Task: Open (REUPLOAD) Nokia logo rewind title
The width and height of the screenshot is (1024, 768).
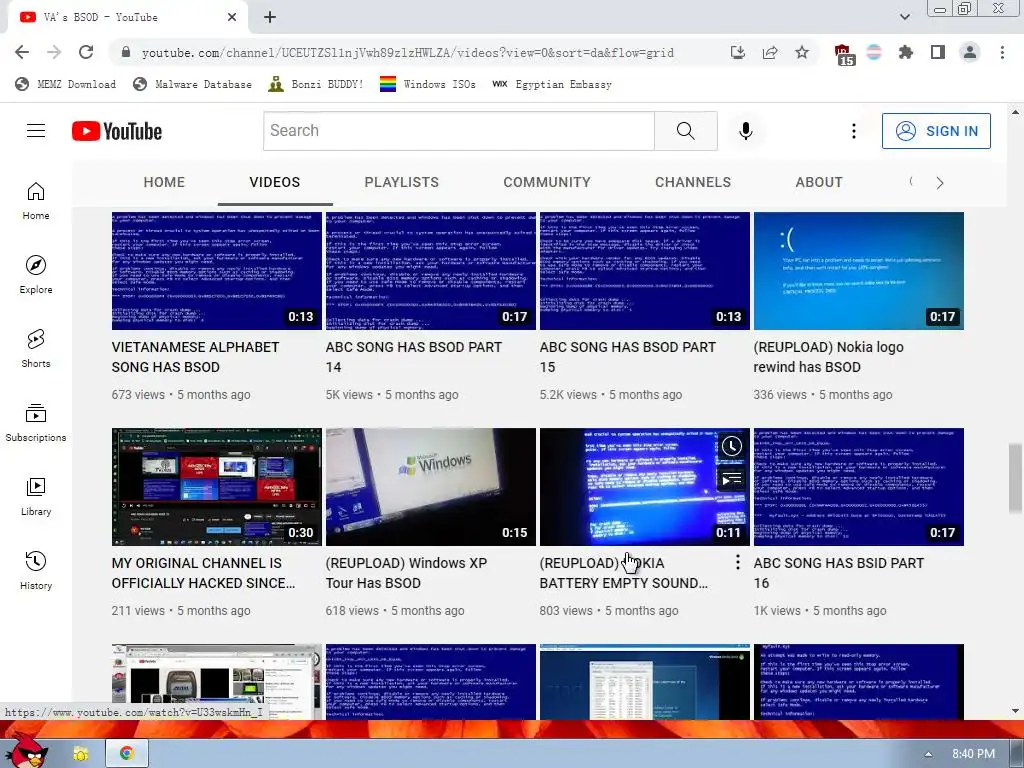Action: (829, 357)
